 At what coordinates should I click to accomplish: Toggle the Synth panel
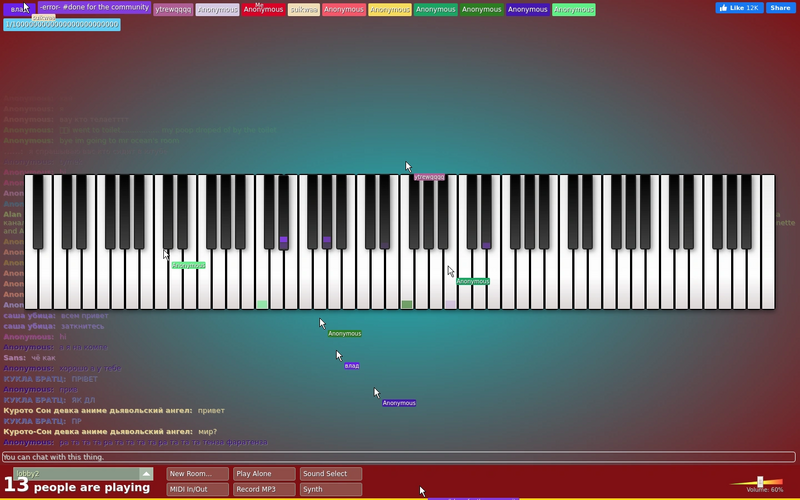click(x=331, y=489)
